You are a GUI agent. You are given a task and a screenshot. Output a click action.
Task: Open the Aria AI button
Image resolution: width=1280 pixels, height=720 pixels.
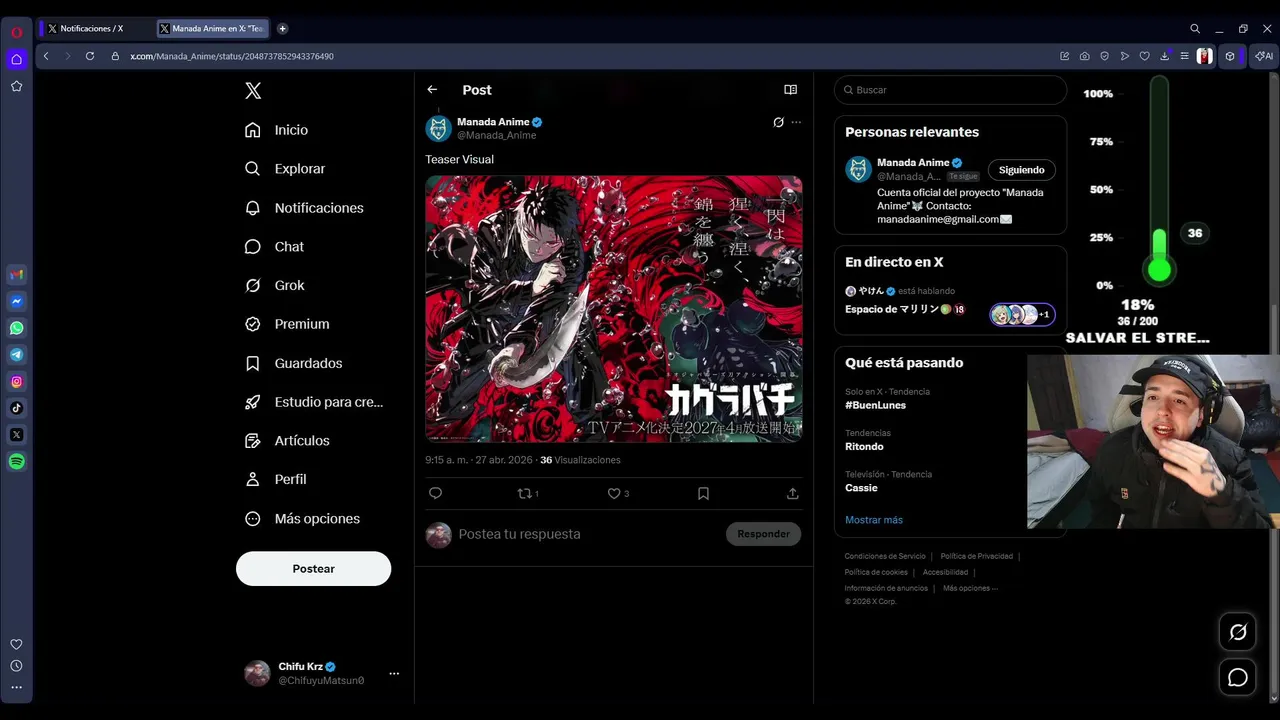click(1265, 56)
